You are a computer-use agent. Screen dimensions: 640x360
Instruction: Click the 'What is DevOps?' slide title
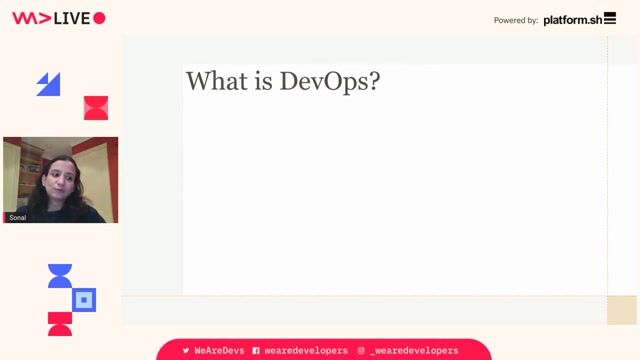click(283, 81)
